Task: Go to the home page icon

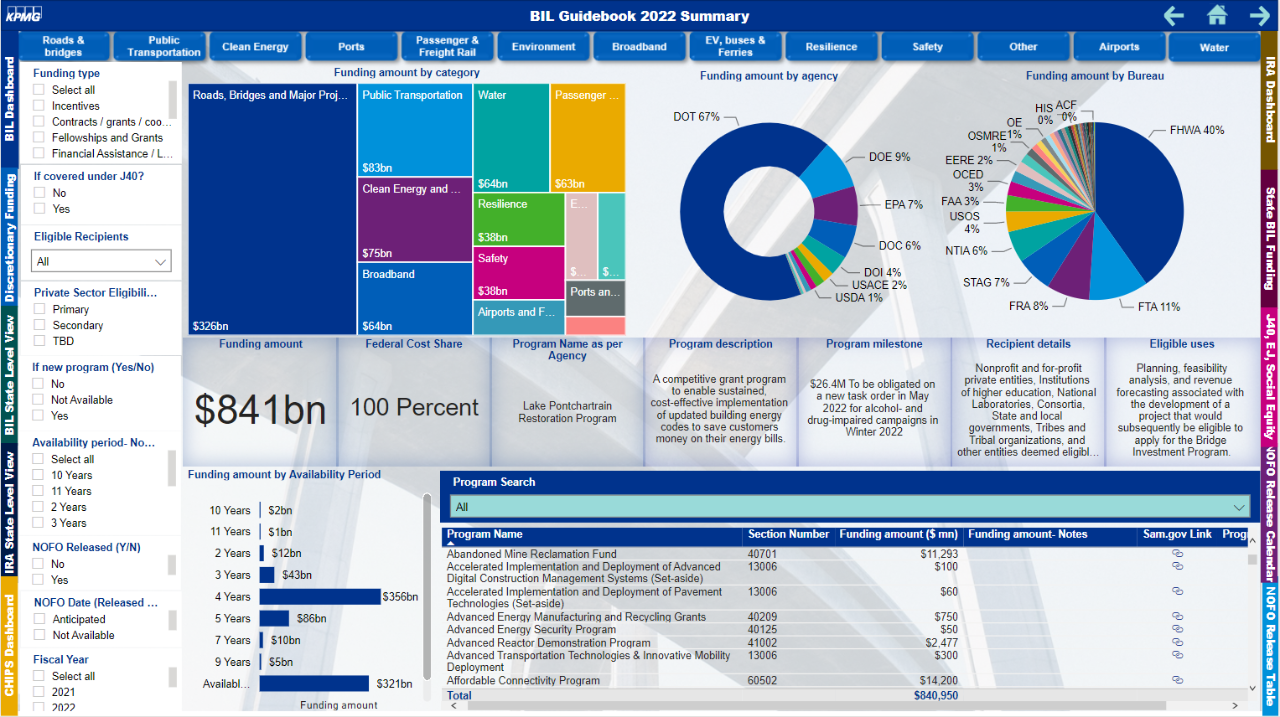Action: [1216, 15]
